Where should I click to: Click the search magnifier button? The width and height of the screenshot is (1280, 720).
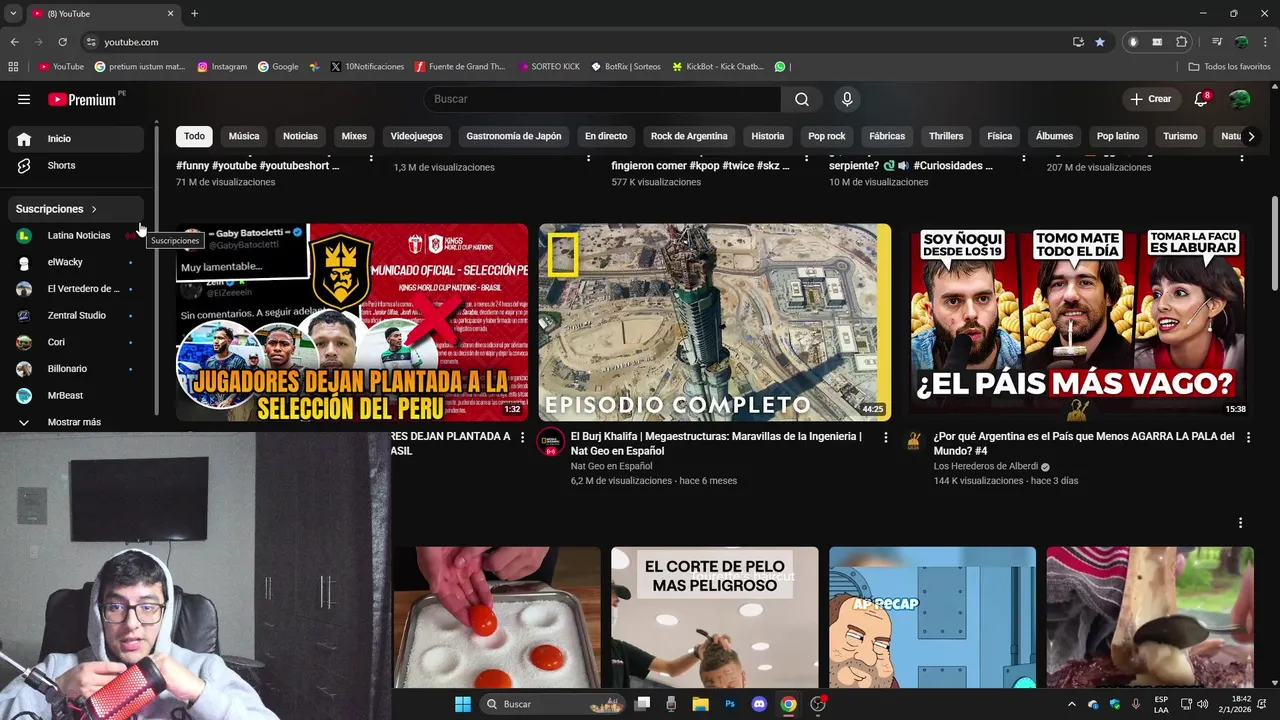point(802,99)
